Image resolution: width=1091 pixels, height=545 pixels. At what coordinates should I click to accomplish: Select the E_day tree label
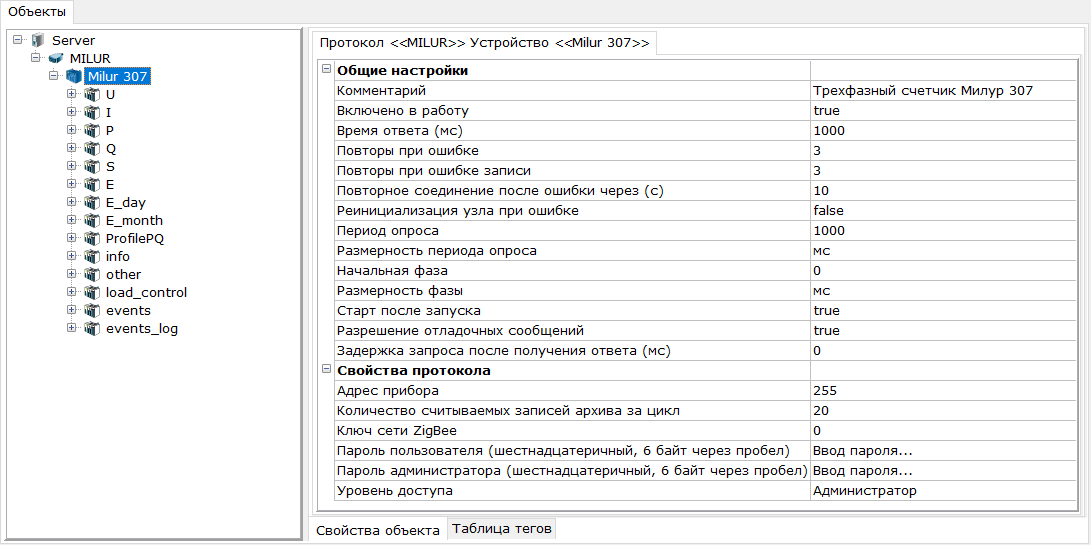pyautogui.click(x=125, y=203)
